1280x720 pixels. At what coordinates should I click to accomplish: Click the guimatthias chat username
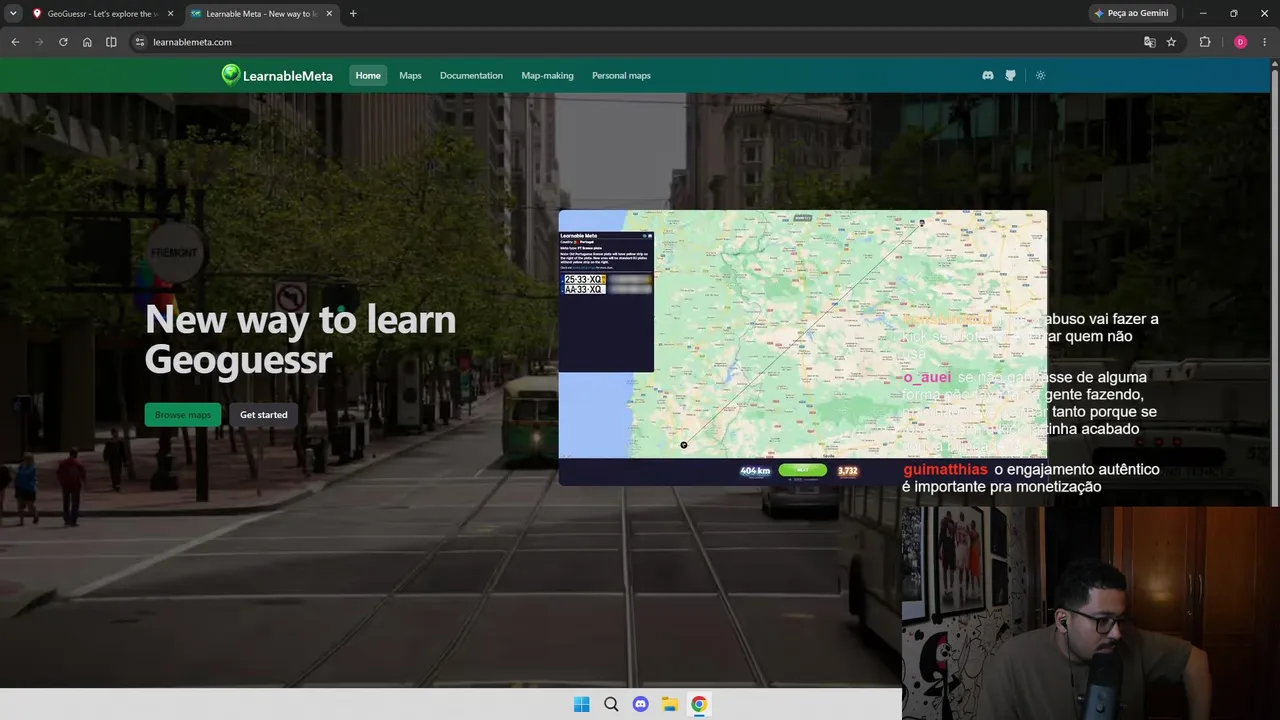[x=945, y=470]
